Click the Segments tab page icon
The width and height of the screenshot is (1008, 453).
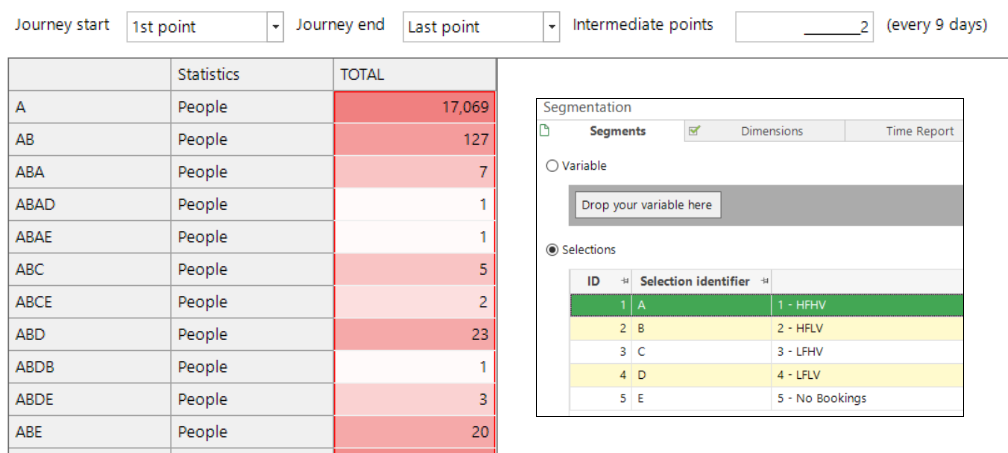coord(544,131)
